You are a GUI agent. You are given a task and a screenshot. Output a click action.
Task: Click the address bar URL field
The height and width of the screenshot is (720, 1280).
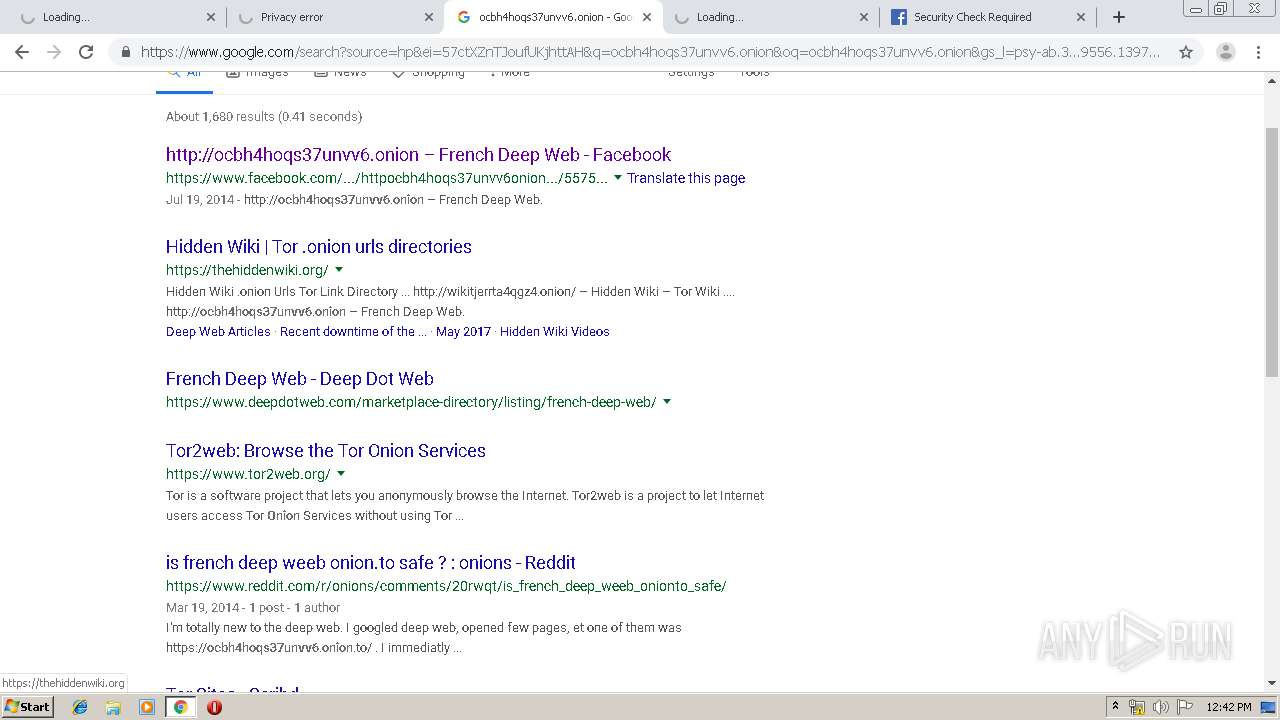click(650, 52)
